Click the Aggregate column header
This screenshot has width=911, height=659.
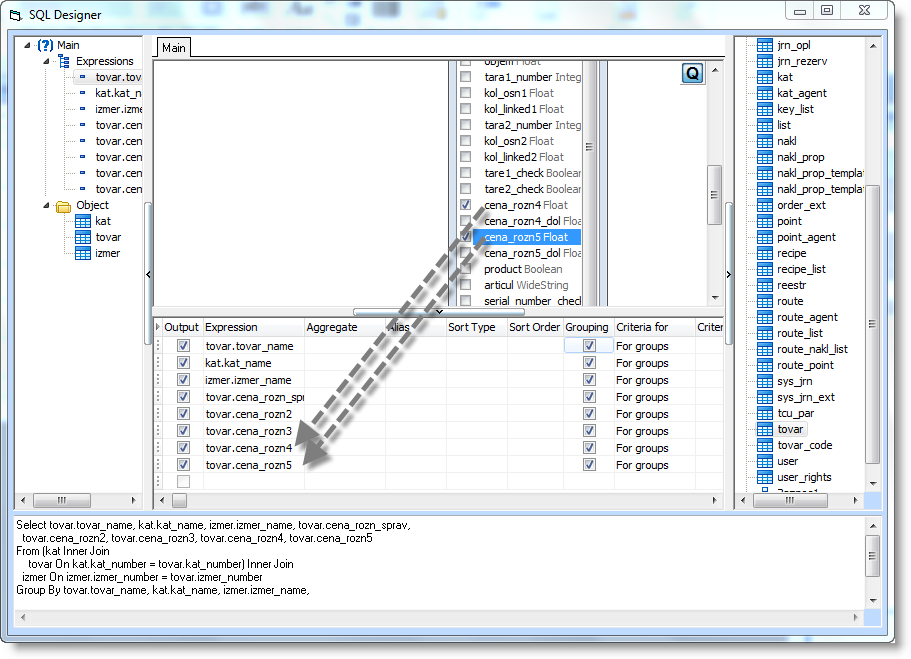pos(345,327)
